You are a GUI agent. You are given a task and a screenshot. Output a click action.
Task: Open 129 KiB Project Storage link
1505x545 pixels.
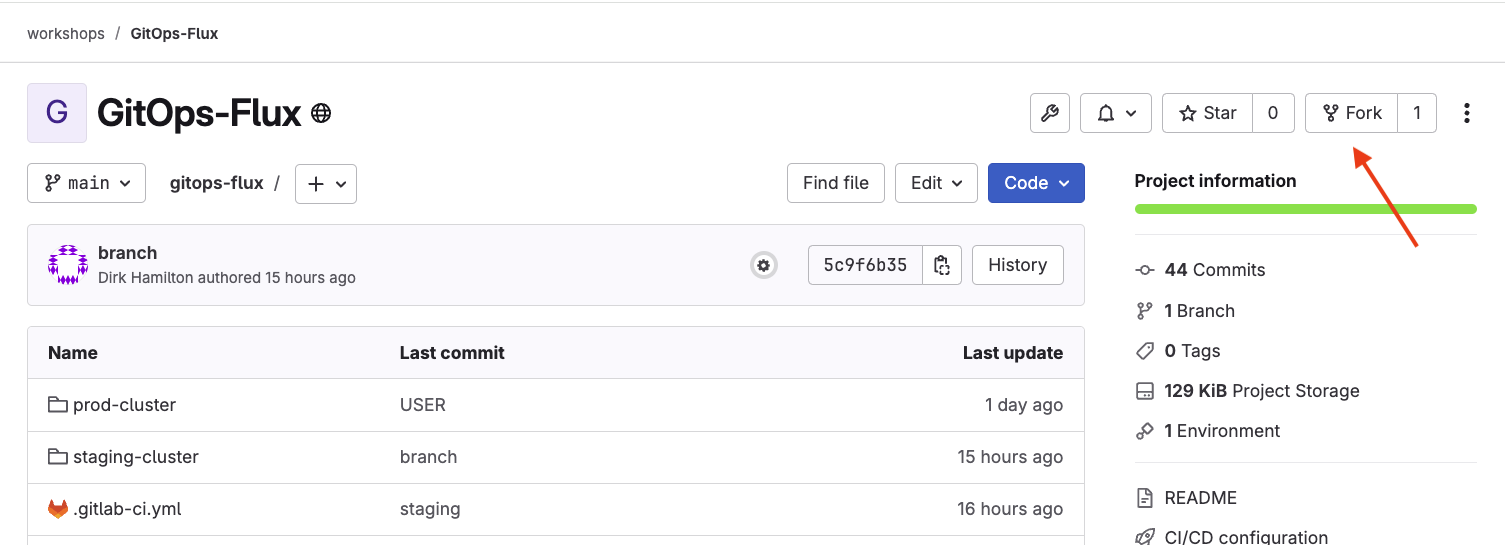point(1262,391)
